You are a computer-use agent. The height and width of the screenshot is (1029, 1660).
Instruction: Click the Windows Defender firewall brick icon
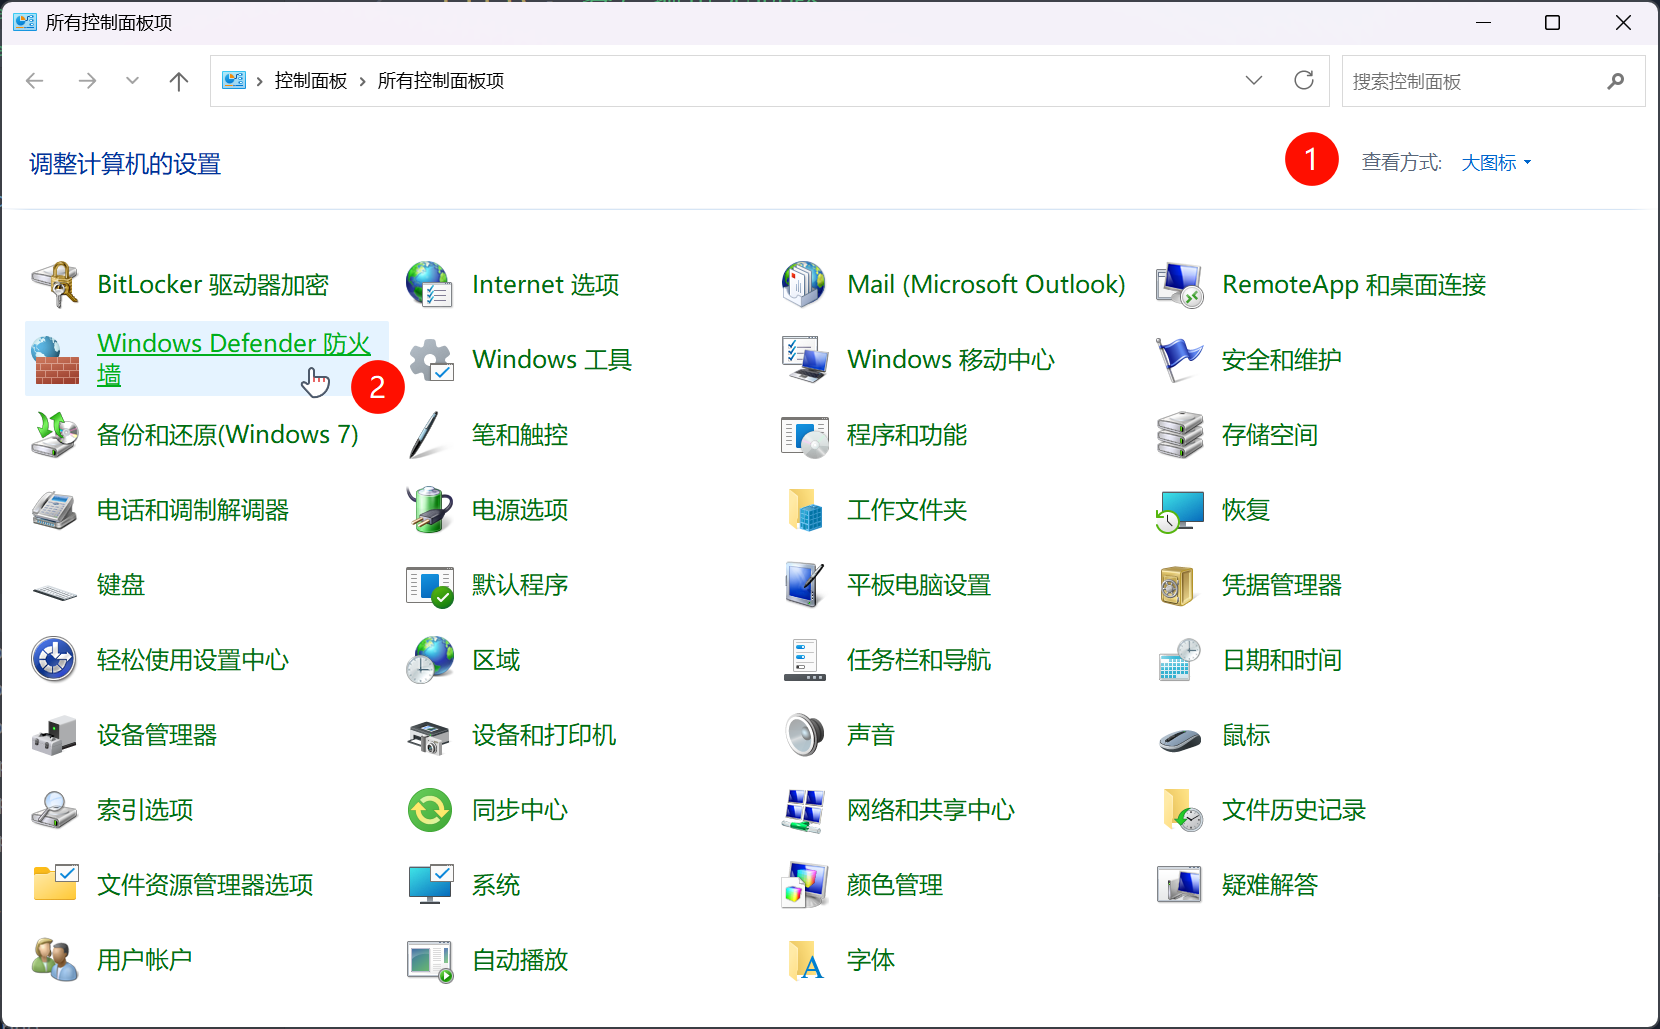55,360
